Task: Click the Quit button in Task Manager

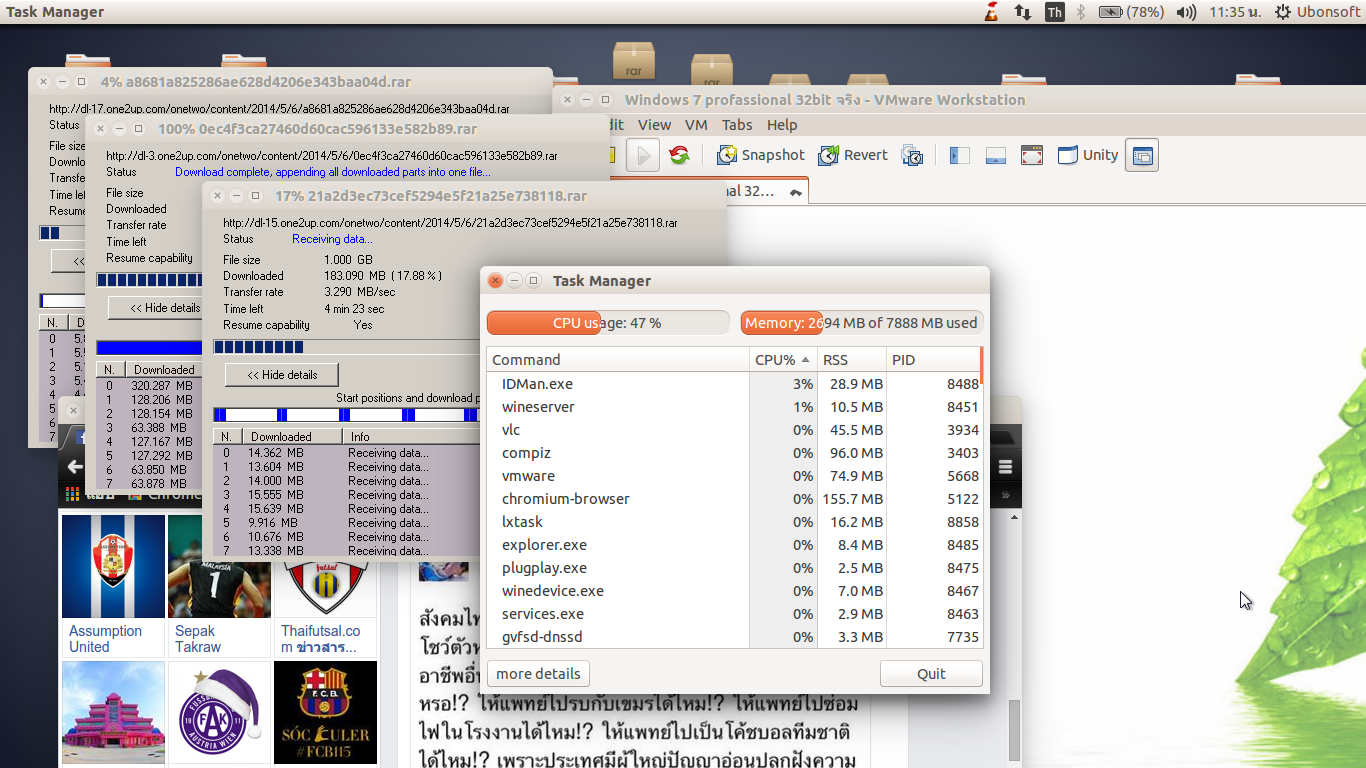Action: [931, 674]
